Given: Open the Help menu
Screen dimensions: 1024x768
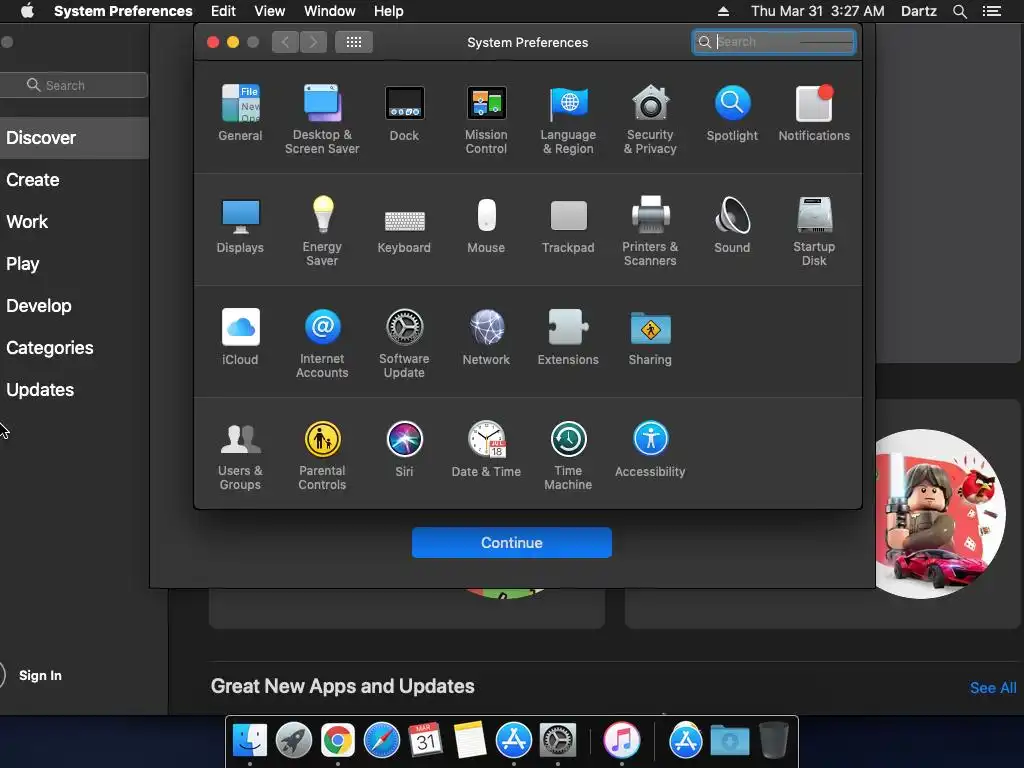Looking at the screenshot, I should (x=389, y=11).
